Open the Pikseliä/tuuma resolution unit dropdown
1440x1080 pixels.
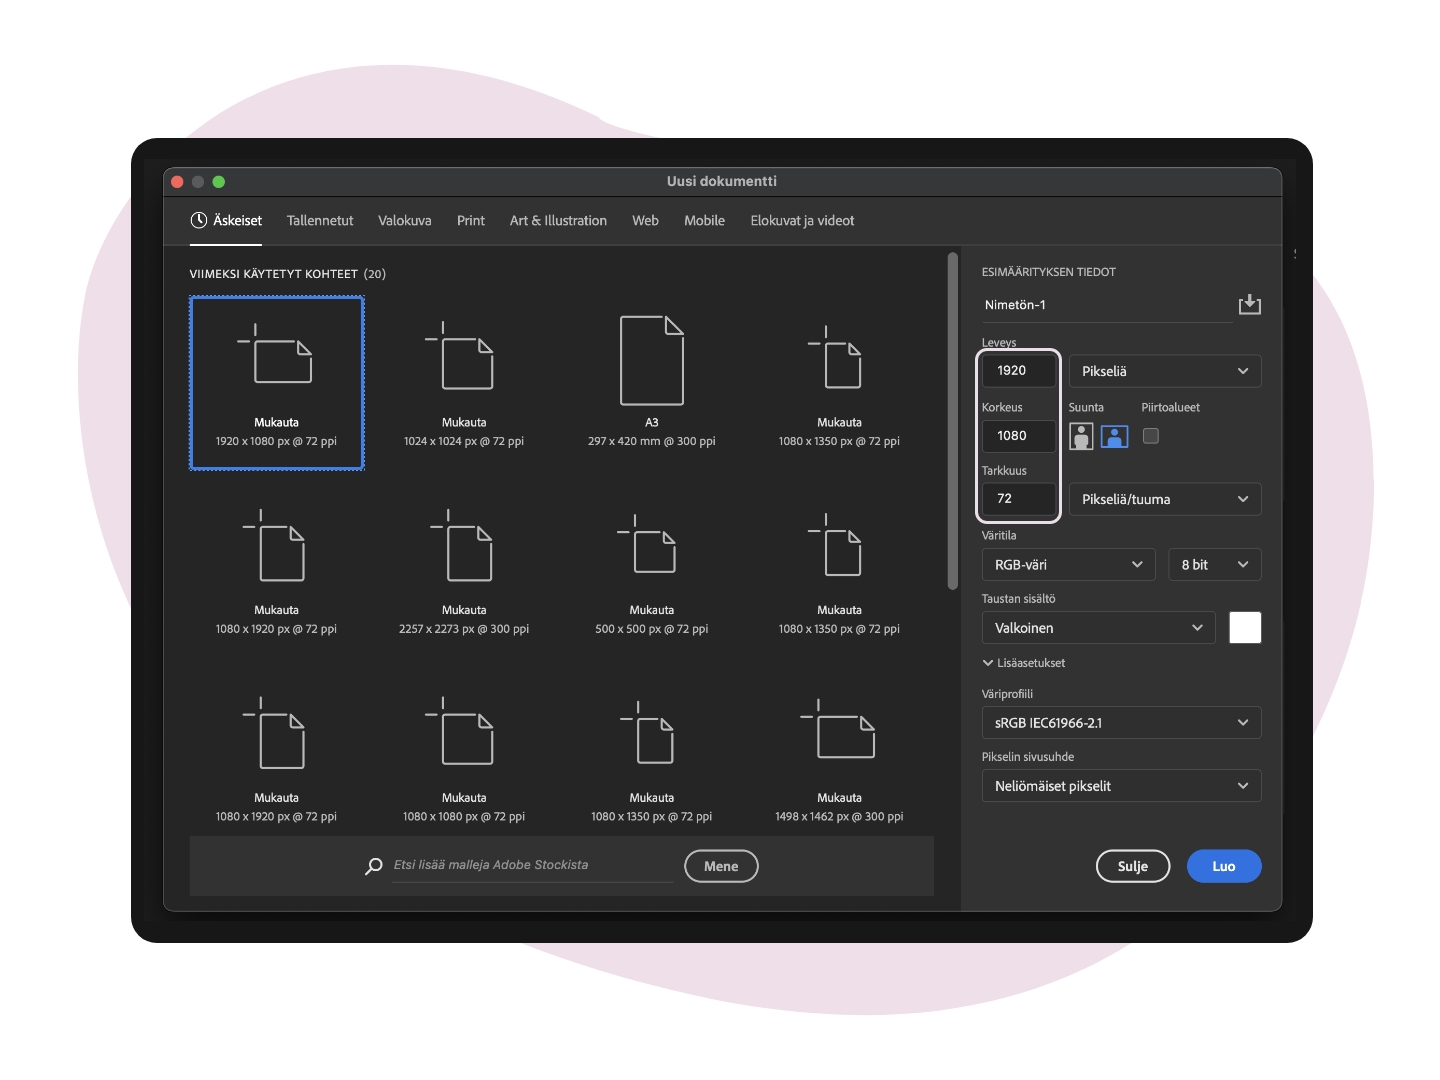click(1165, 499)
